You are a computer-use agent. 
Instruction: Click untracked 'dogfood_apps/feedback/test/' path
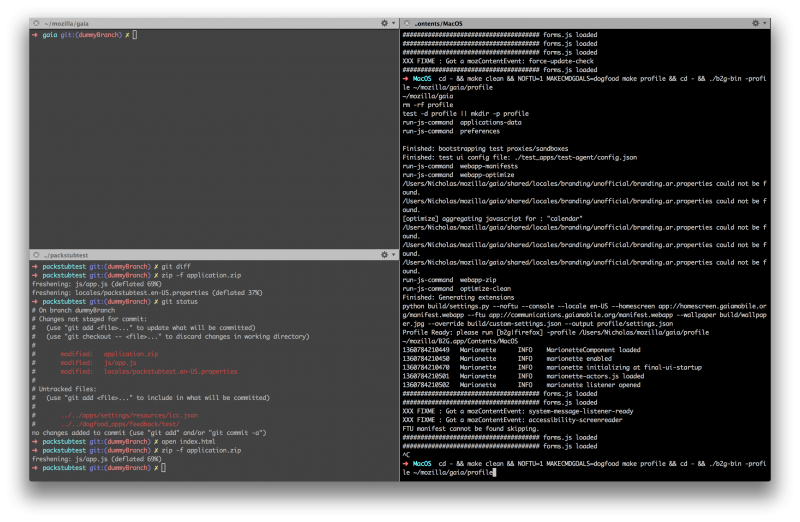coord(120,424)
